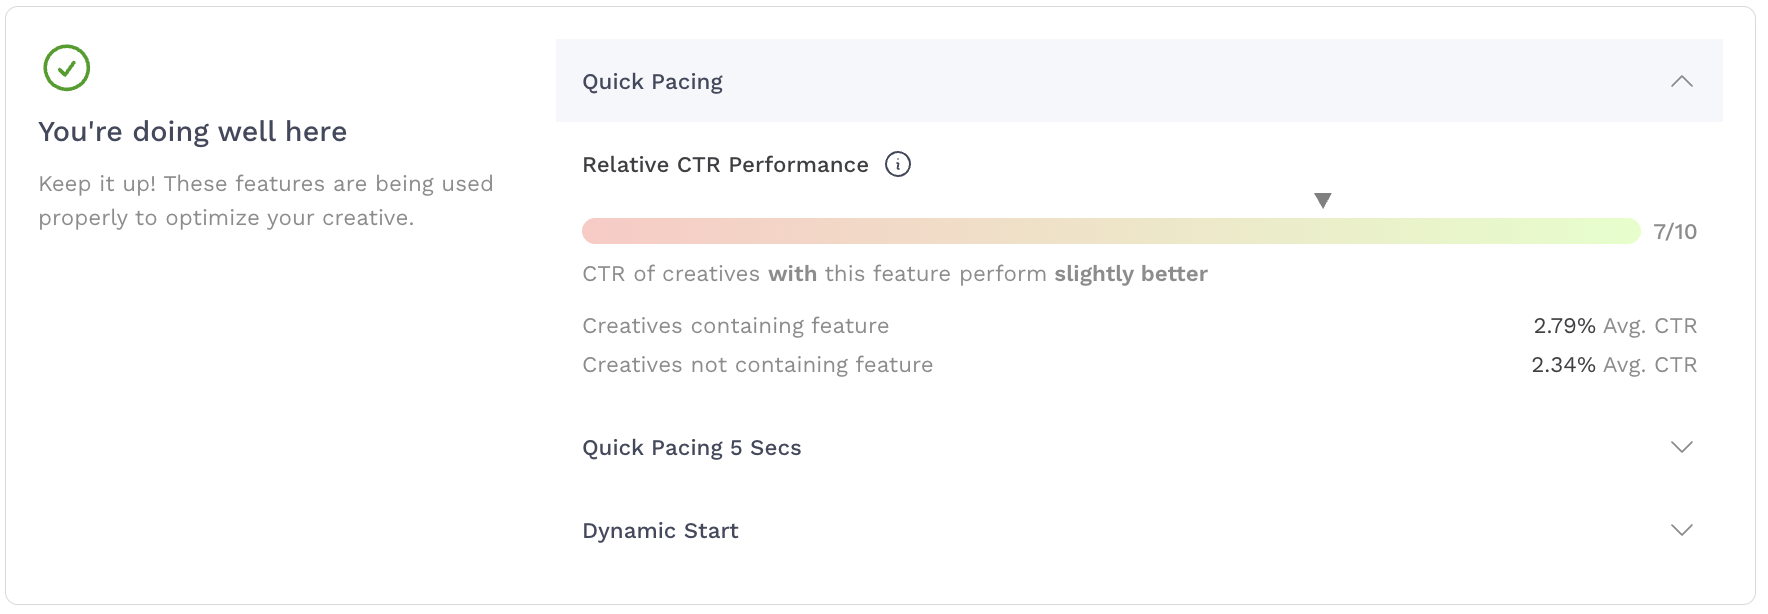Viewport: 1768px width, 614px height.
Task: Click the 2.79% Avg. CTR value
Action: [1614, 326]
